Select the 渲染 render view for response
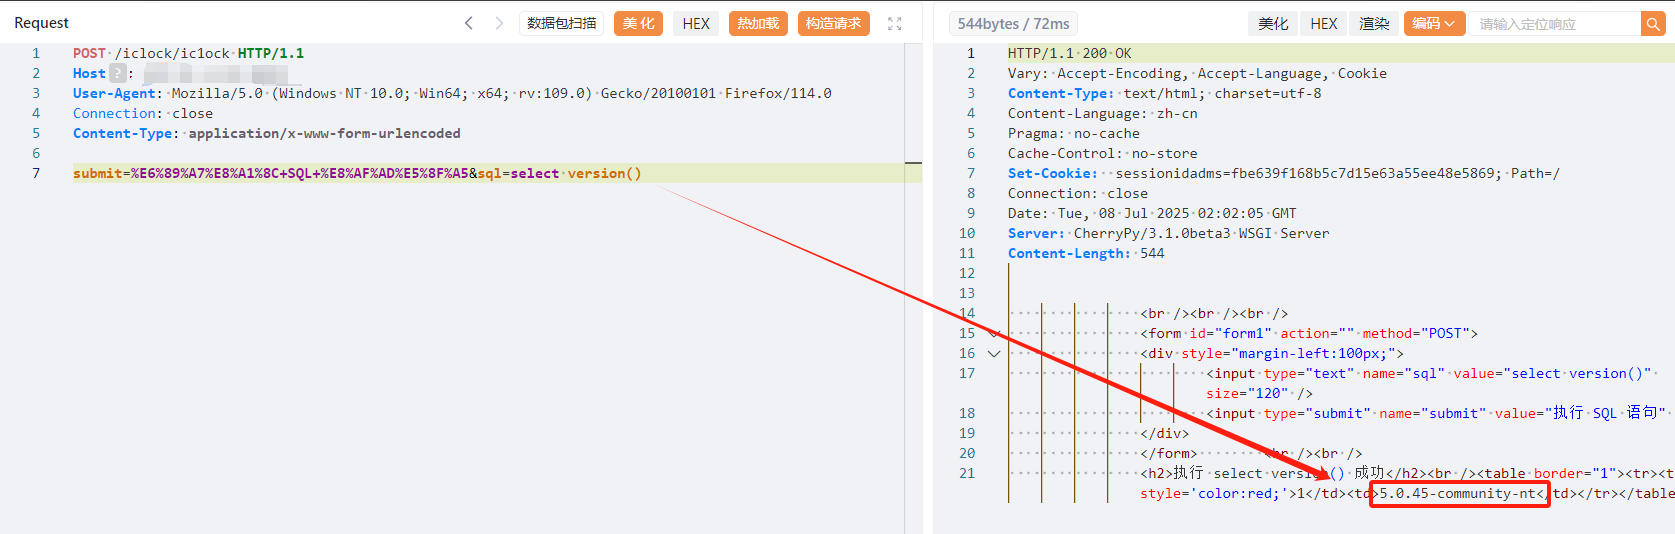 [x=1374, y=23]
